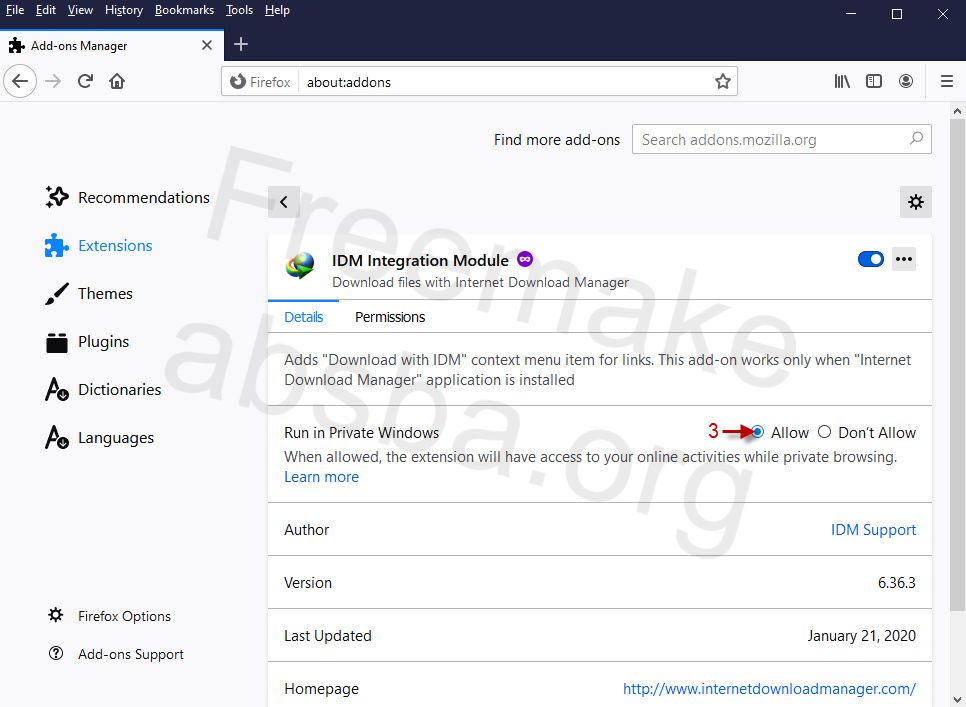Open the Firefox Account icon
The image size is (966, 707).
point(906,81)
